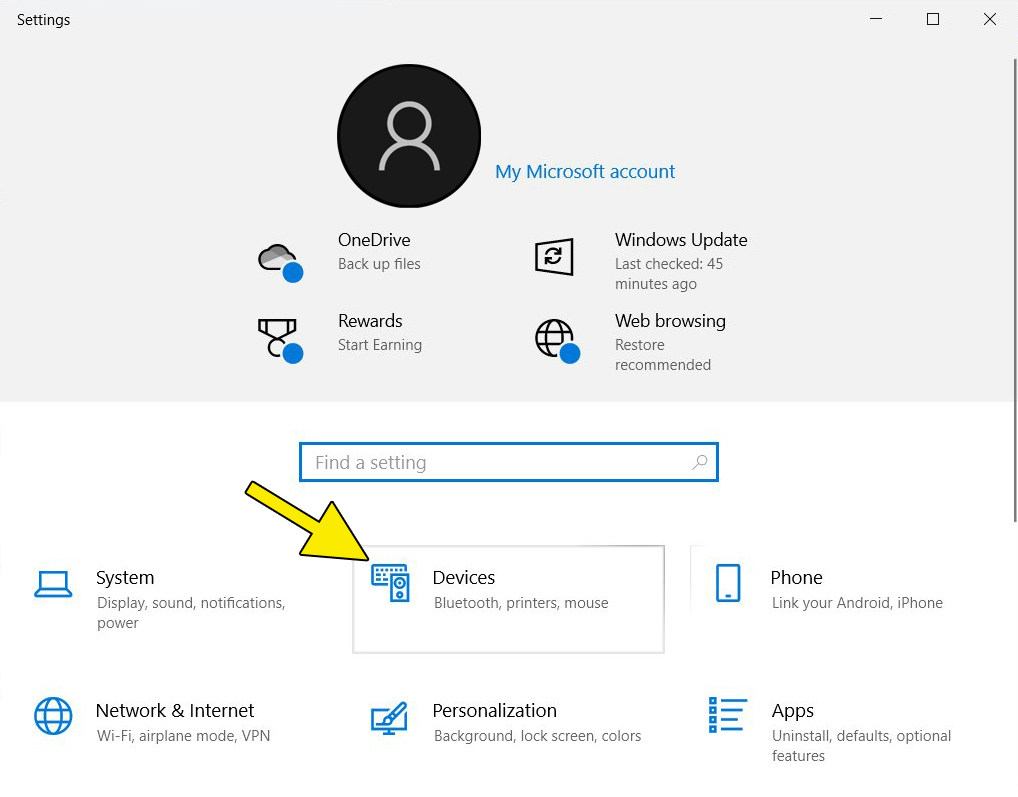Select Rewards Start Earning text

pos(380,345)
